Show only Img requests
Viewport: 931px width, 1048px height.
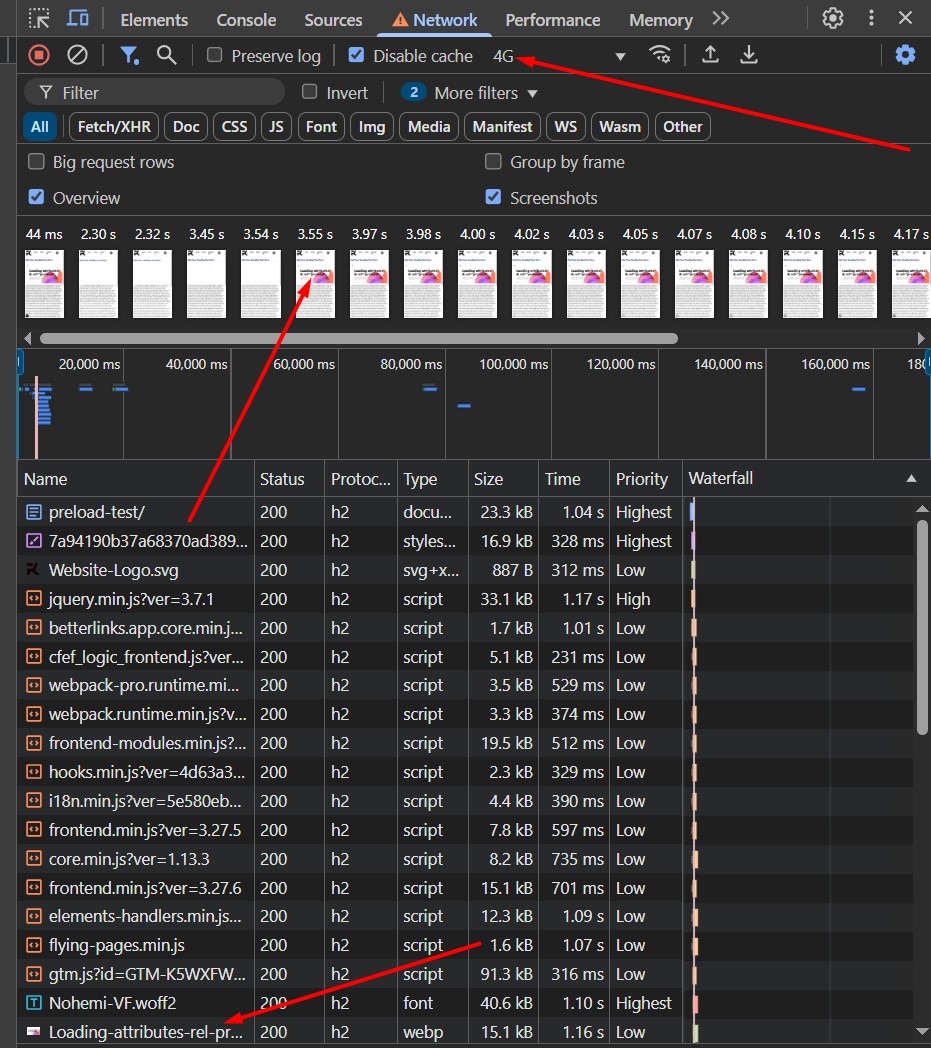(372, 127)
